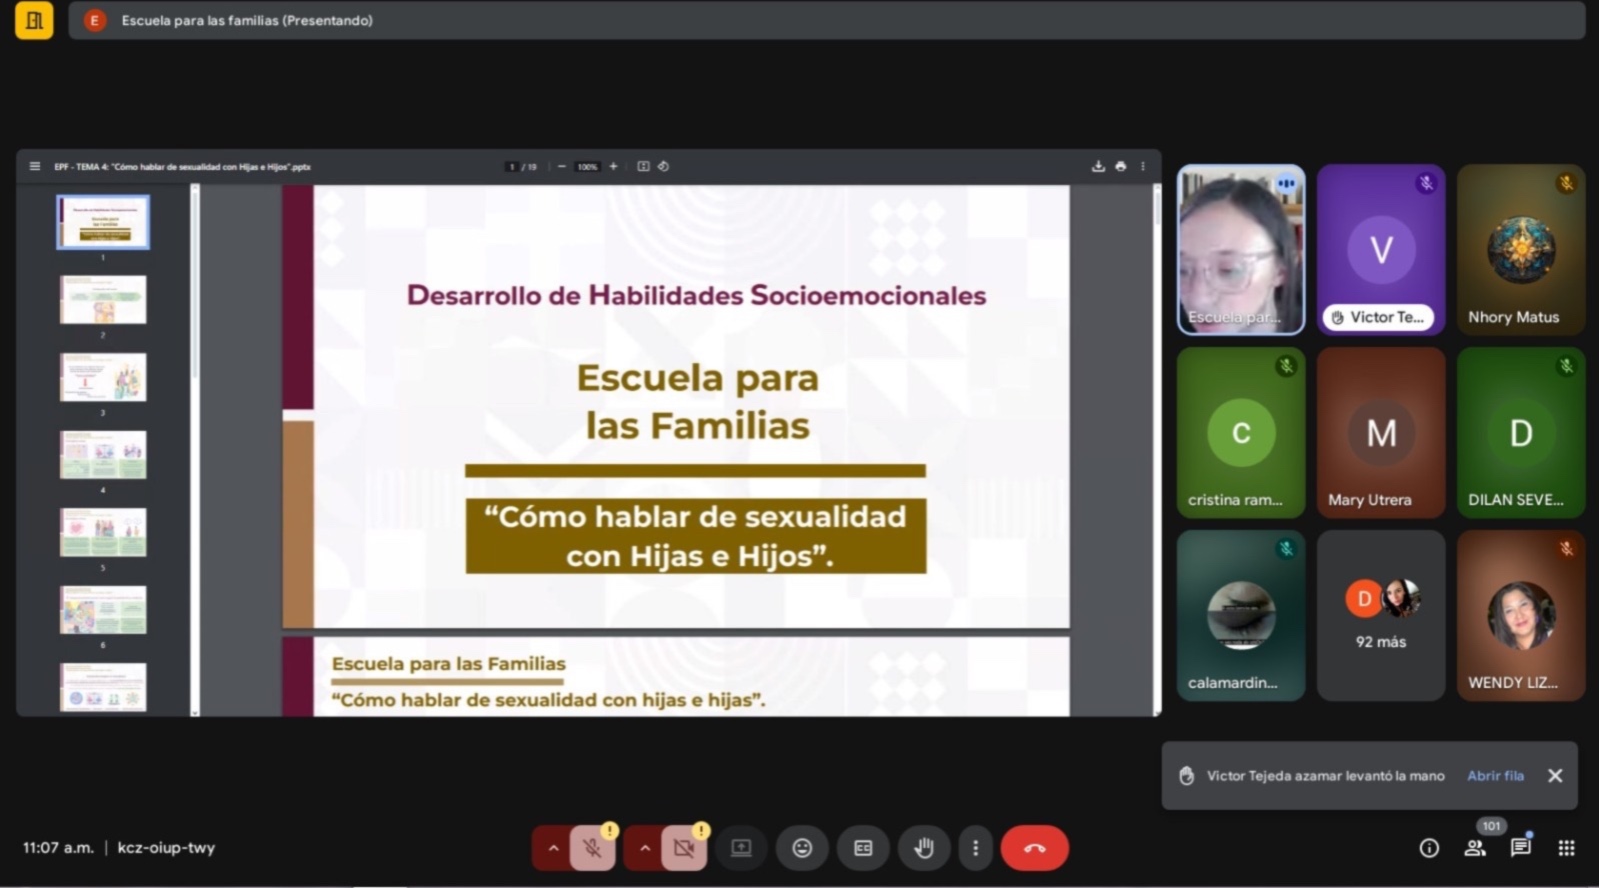Toggle the muted microphone button
The height and width of the screenshot is (888, 1599).
click(x=592, y=848)
